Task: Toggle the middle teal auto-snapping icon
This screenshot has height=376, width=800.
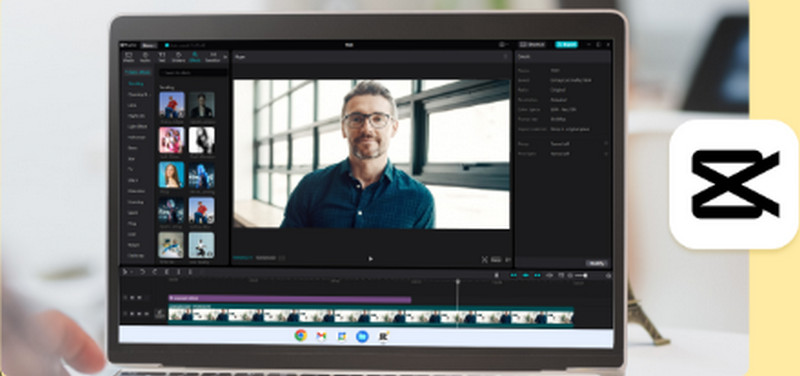Action: click(526, 275)
